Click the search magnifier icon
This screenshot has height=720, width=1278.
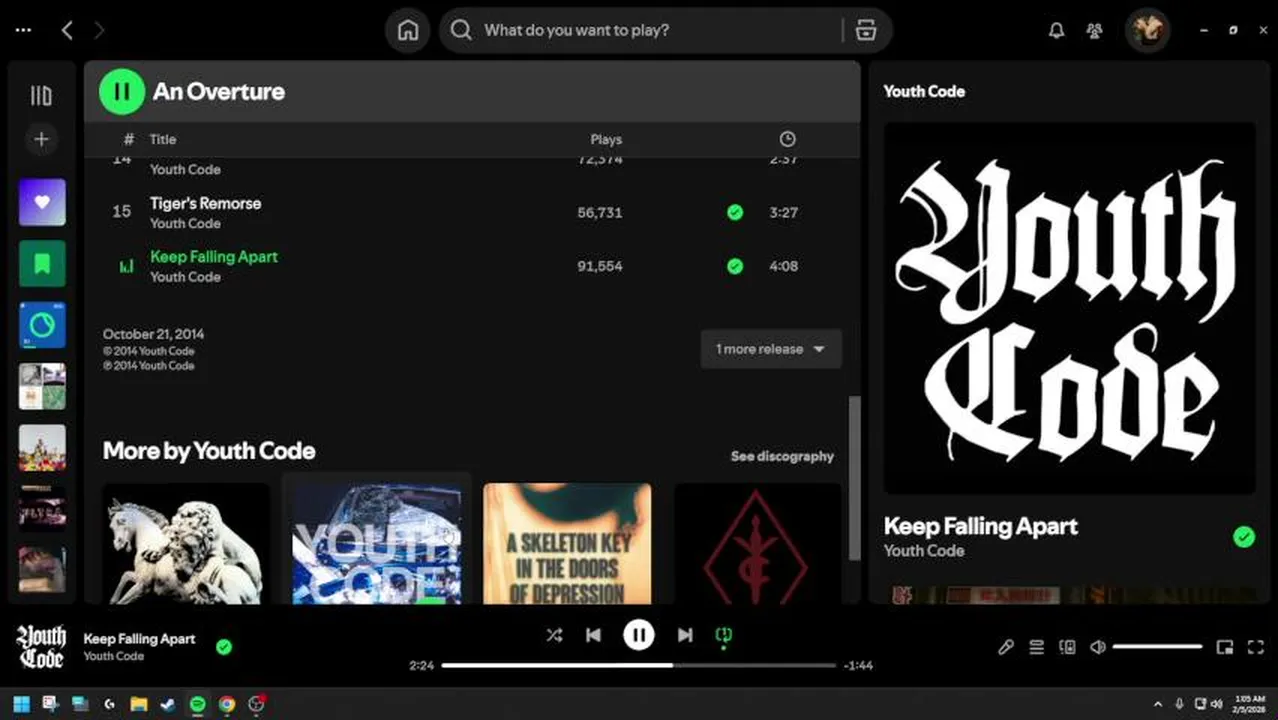(461, 30)
